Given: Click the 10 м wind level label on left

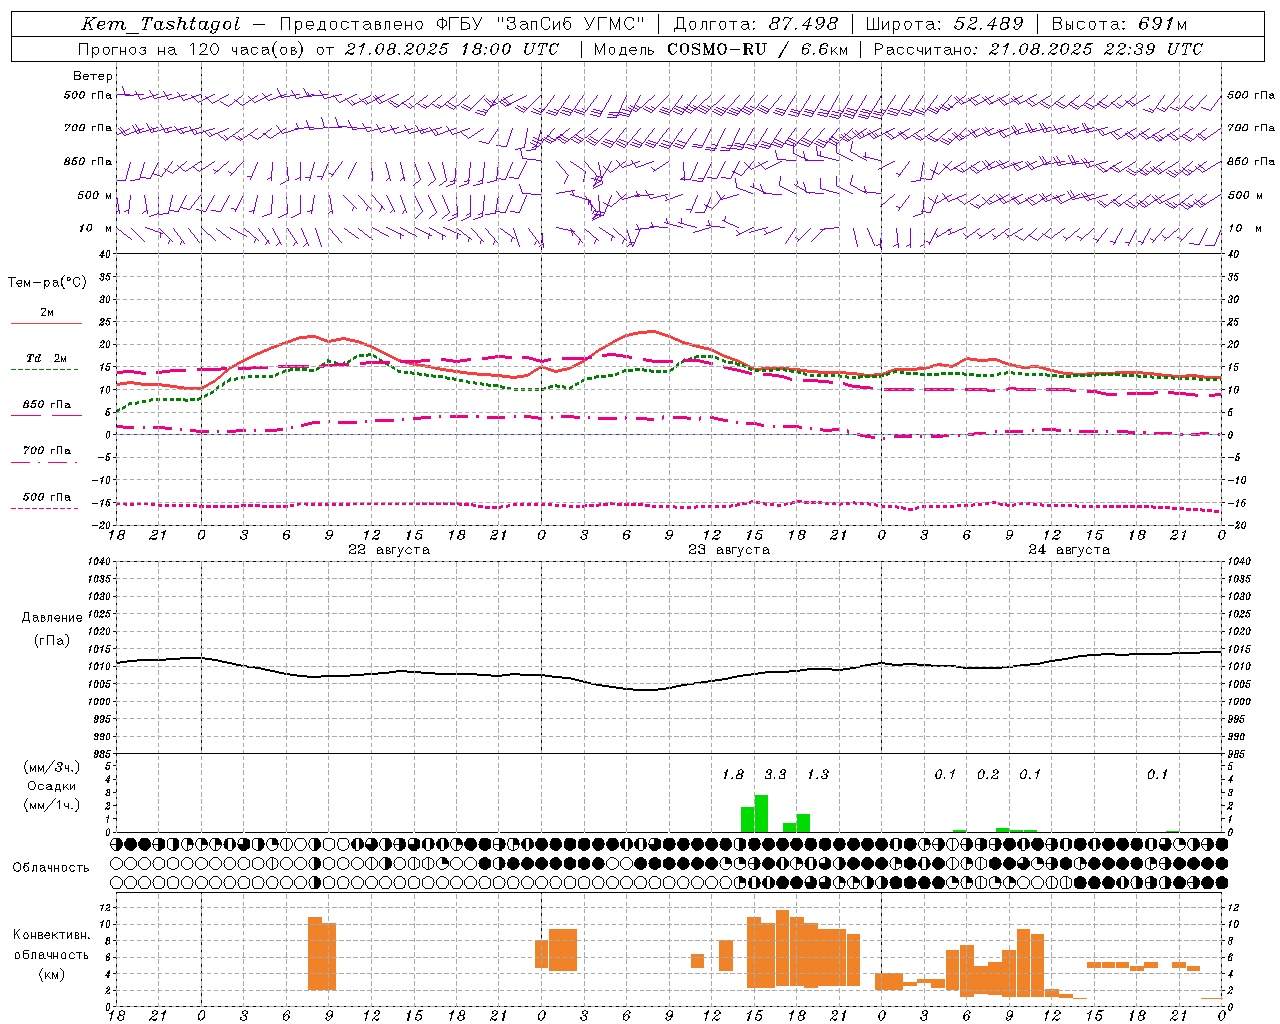Looking at the screenshot, I should click(x=96, y=228).
